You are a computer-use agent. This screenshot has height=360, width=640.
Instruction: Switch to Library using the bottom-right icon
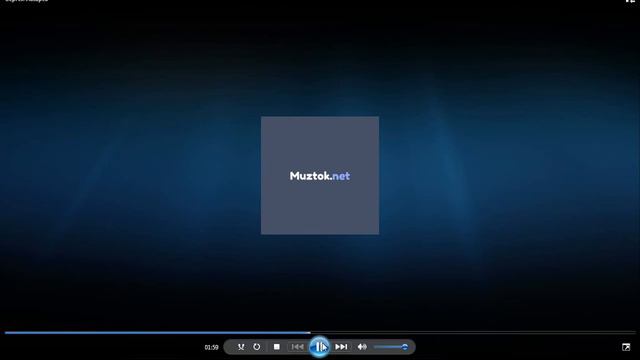point(626,347)
